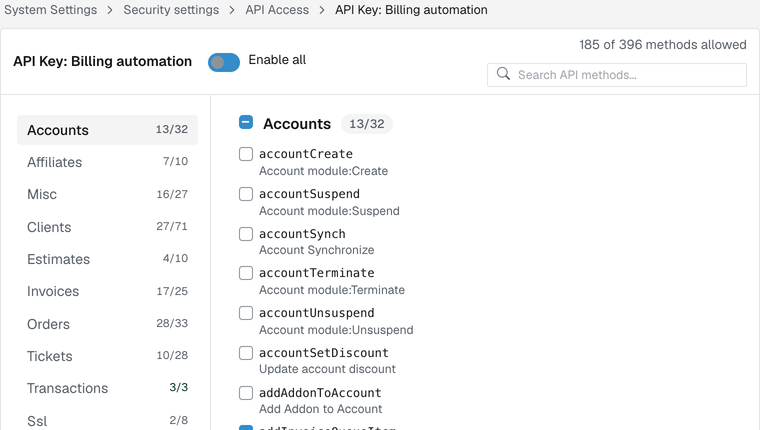Image resolution: width=760 pixels, height=430 pixels.
Task: Click the API Key: Billing automation page title
Action: [x=102, y=61]
